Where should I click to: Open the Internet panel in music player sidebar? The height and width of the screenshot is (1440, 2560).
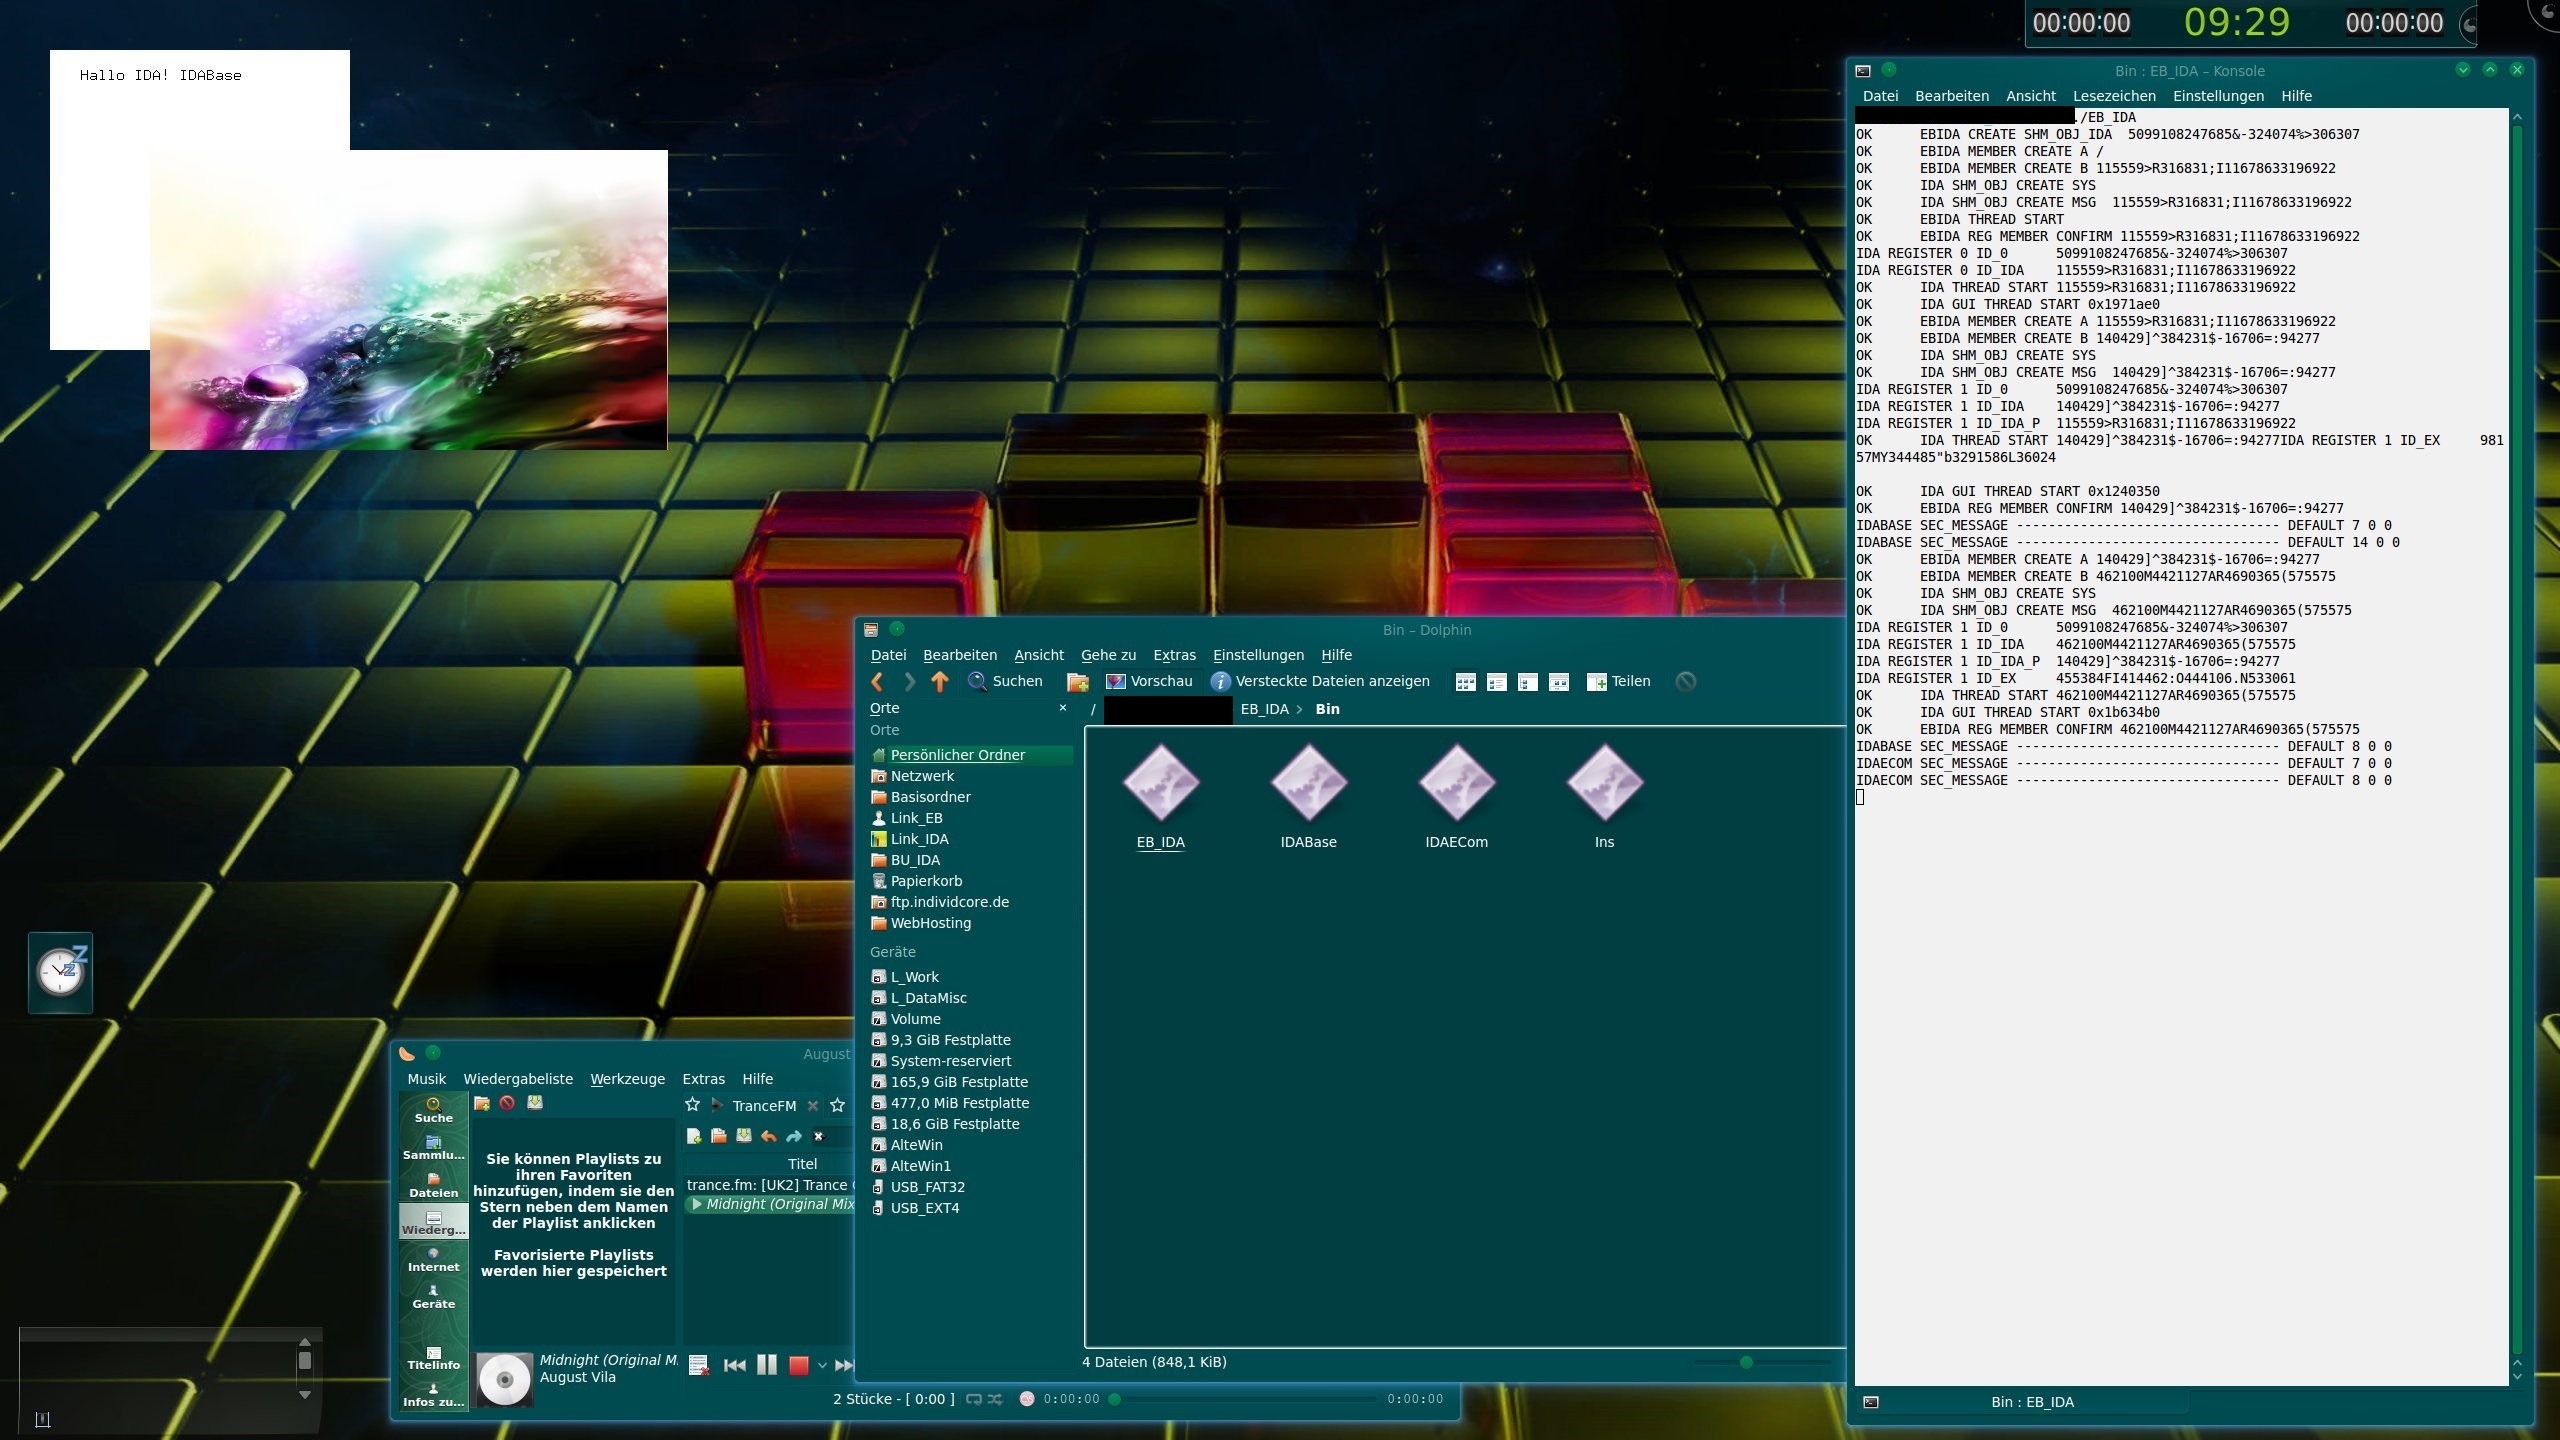[x=433, y=1259]
